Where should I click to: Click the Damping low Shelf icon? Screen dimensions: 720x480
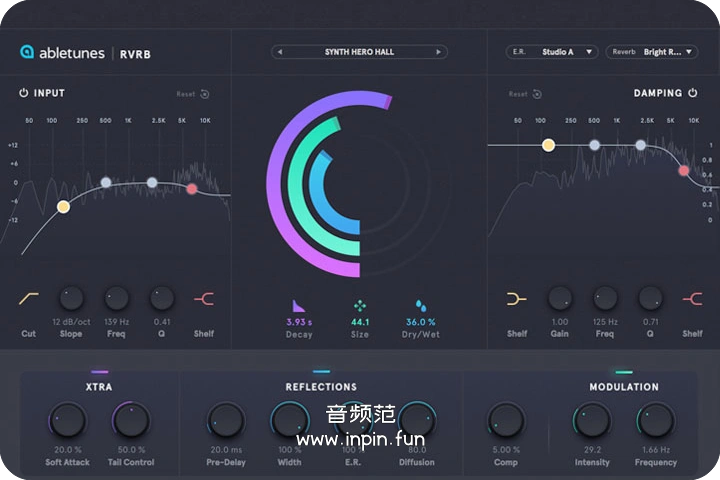(516, 298)
